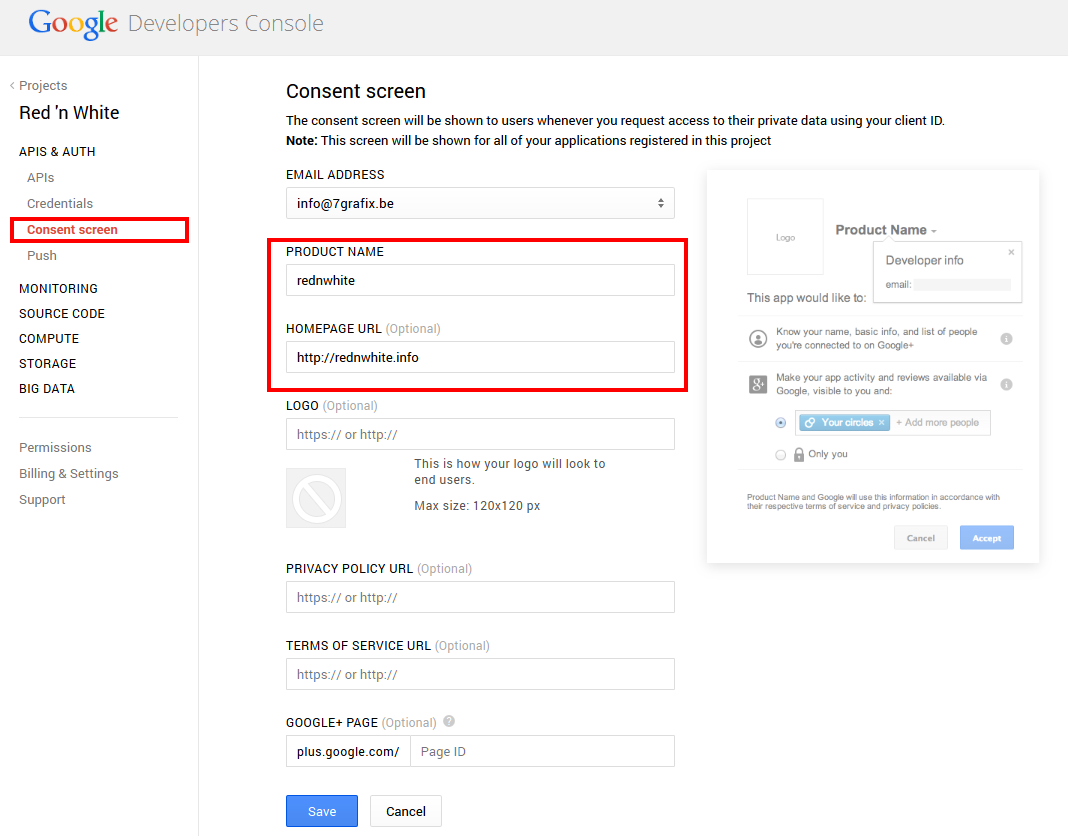The width and height of the screenshot is (1068, 836).
Task: Open Support in sidebar
Action: (42, 499)
